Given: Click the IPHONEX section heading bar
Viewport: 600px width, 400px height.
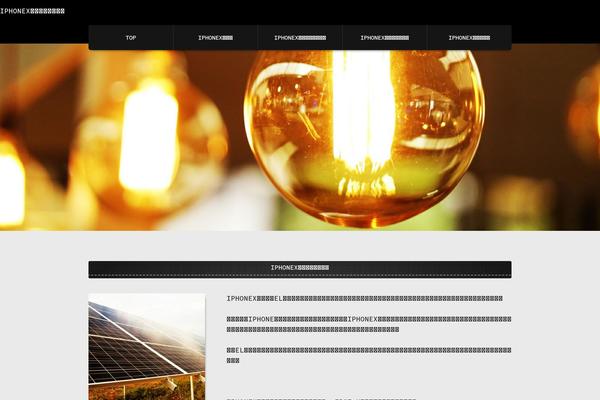Looking at the screenshot, I should (300, 269).
